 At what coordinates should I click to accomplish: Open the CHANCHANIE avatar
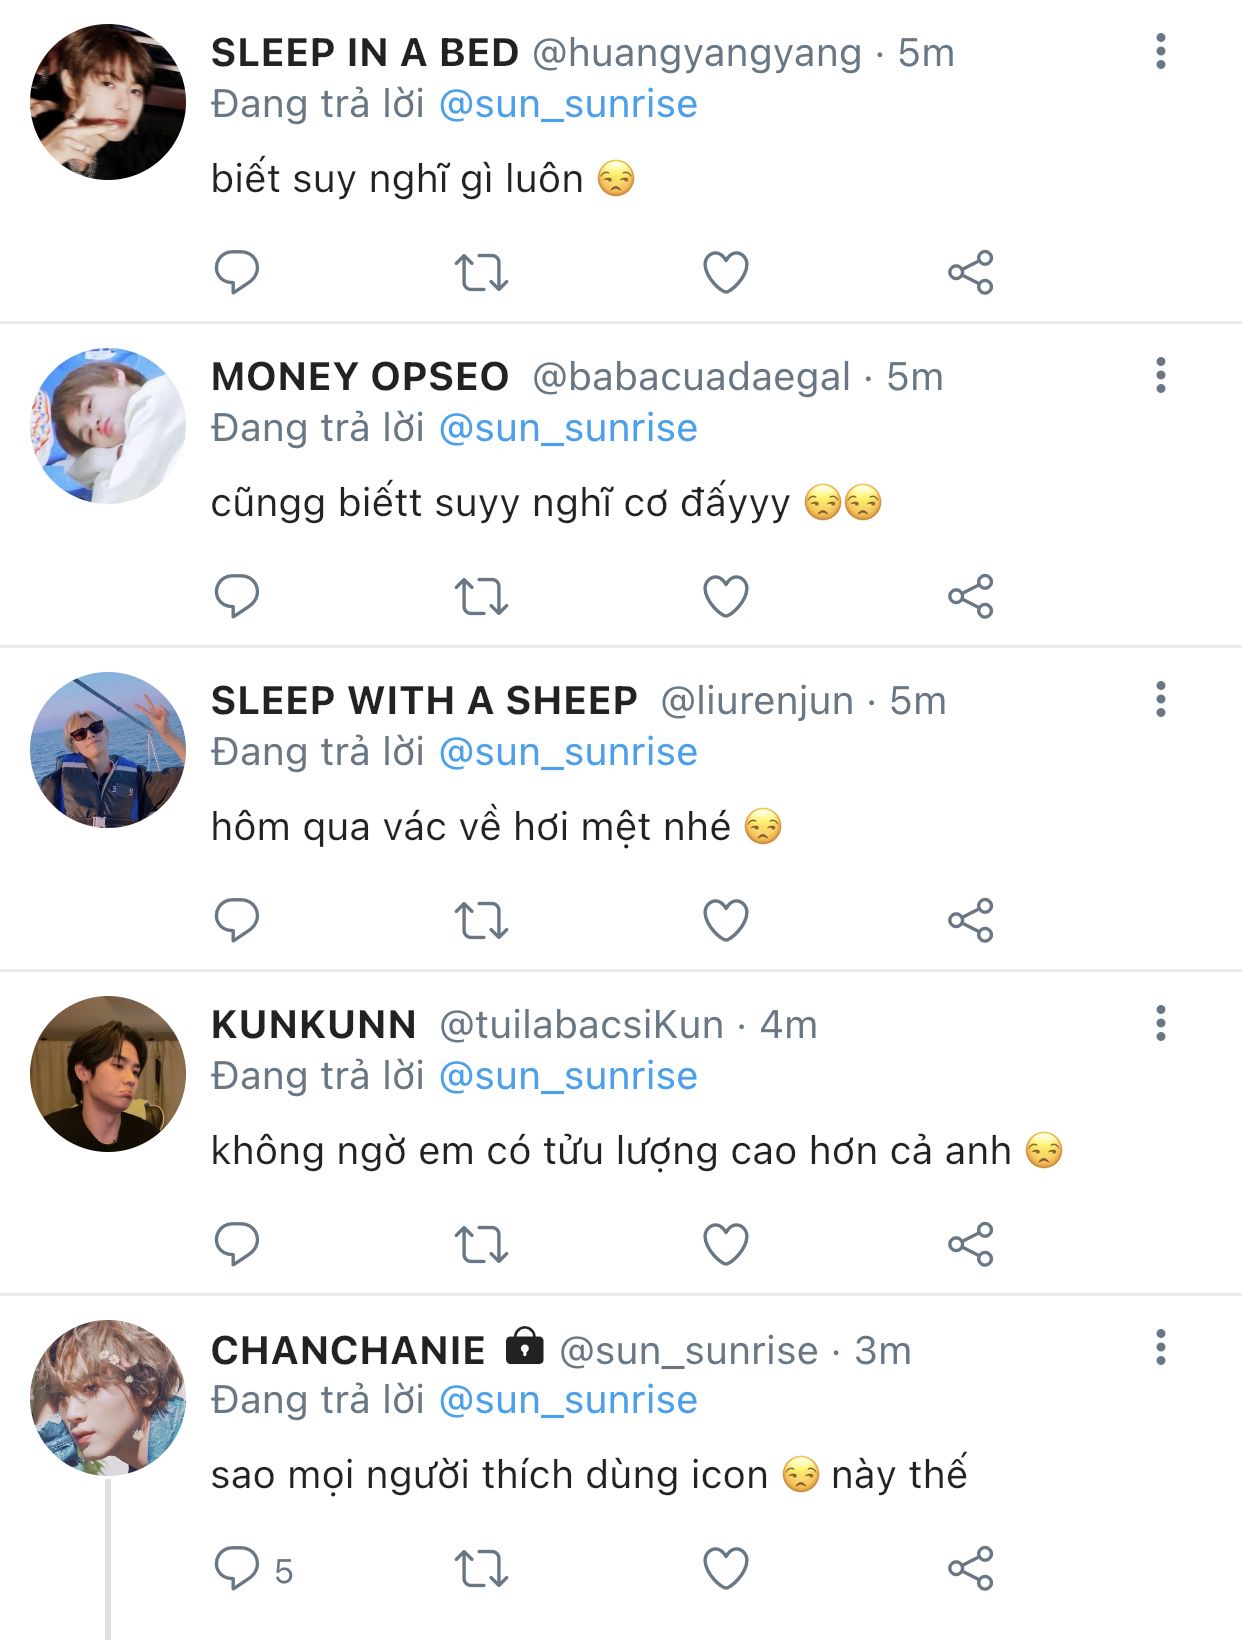[x=108, y=1398]
